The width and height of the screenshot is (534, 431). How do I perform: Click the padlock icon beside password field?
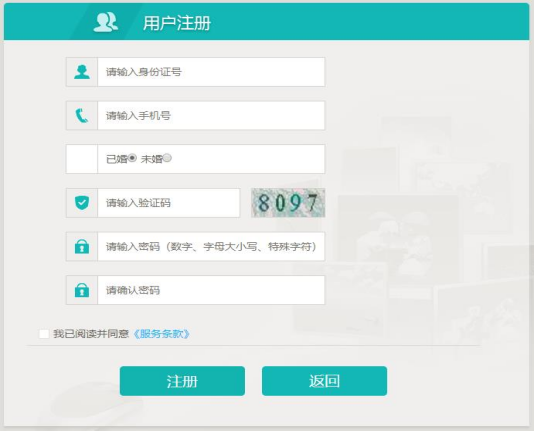pyautogui.click(x=82, y=246)
